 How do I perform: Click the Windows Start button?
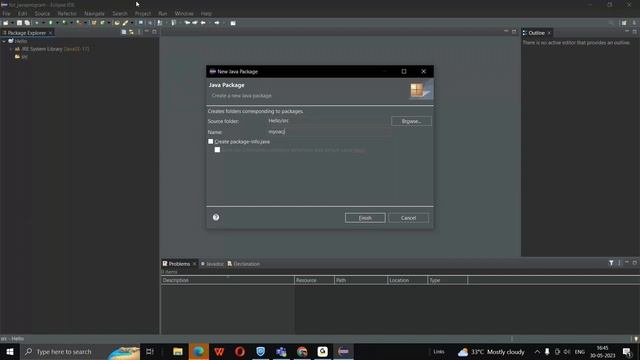(x=10, y=351)
